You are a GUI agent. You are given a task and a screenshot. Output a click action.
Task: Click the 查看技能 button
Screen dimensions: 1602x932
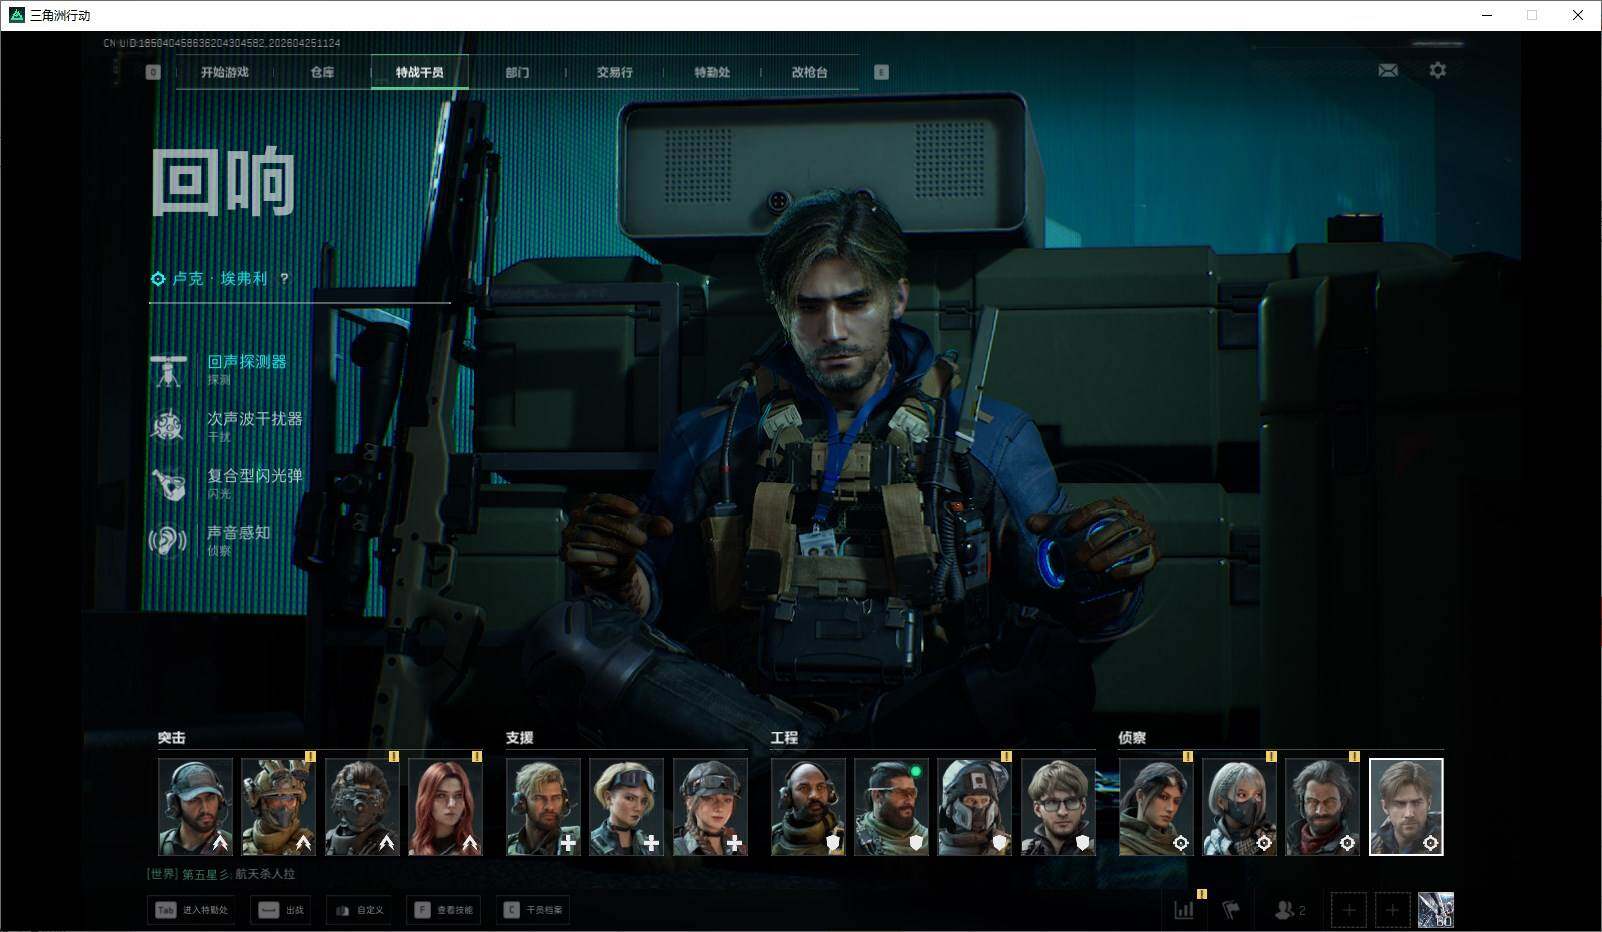pyautogui.click(x=445, y=910)
